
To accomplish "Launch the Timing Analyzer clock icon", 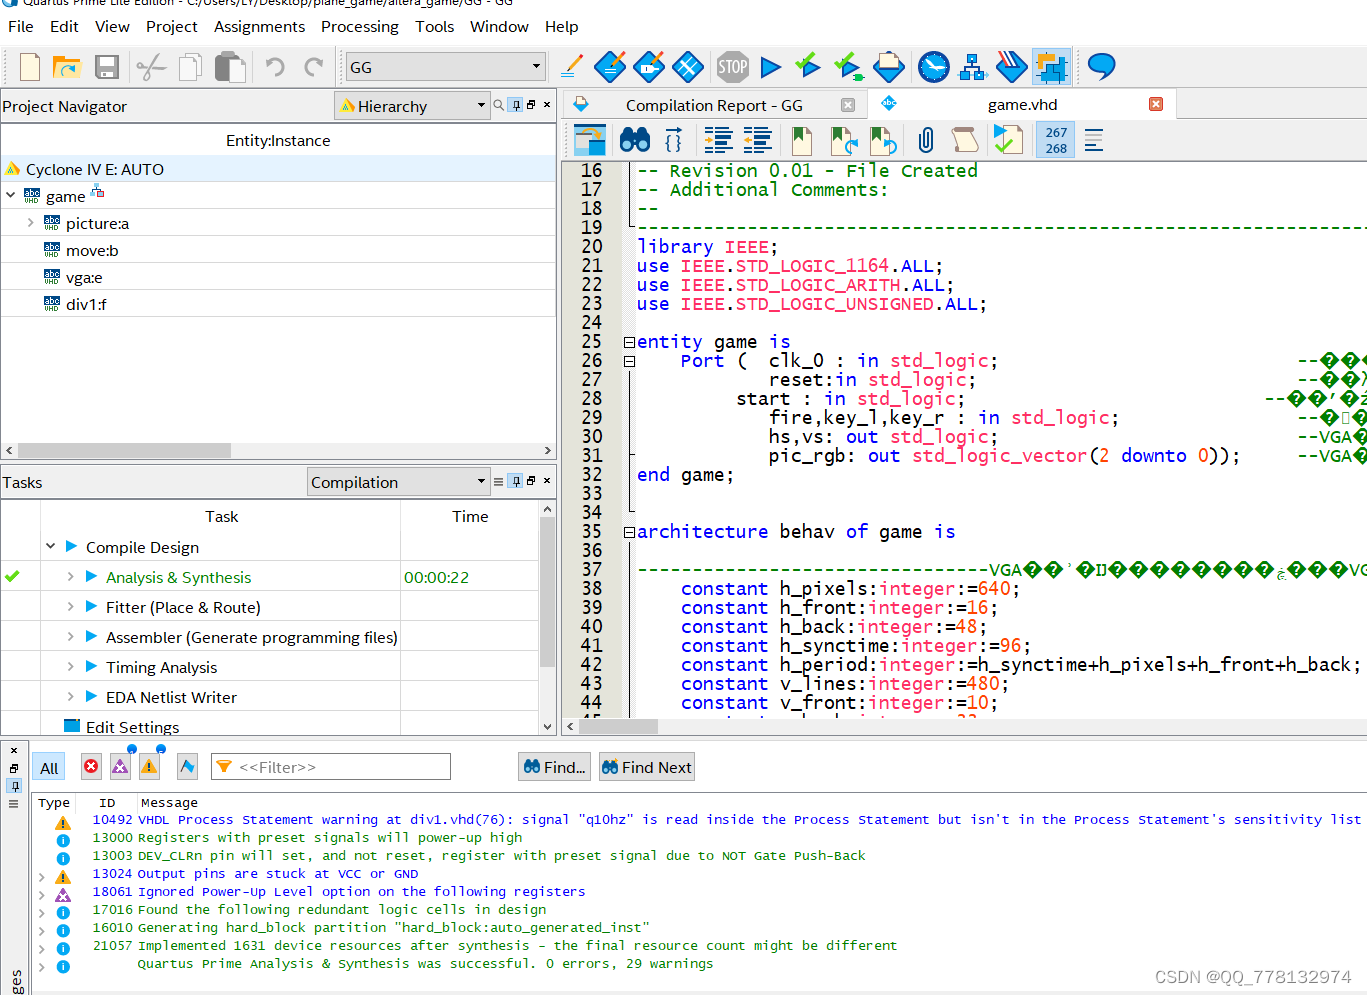I will (933, 67).
